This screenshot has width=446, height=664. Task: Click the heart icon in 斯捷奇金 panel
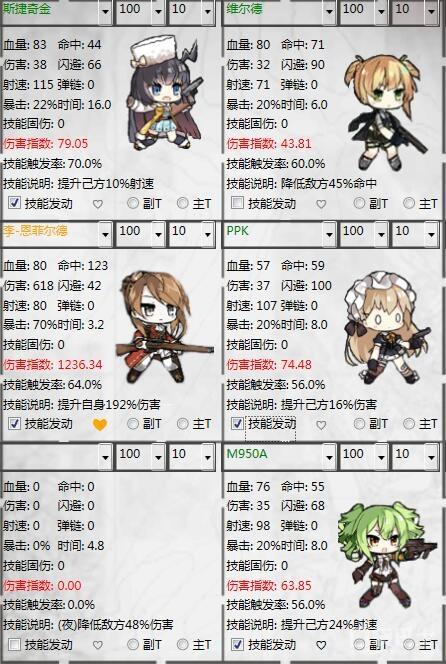point(98,204)
